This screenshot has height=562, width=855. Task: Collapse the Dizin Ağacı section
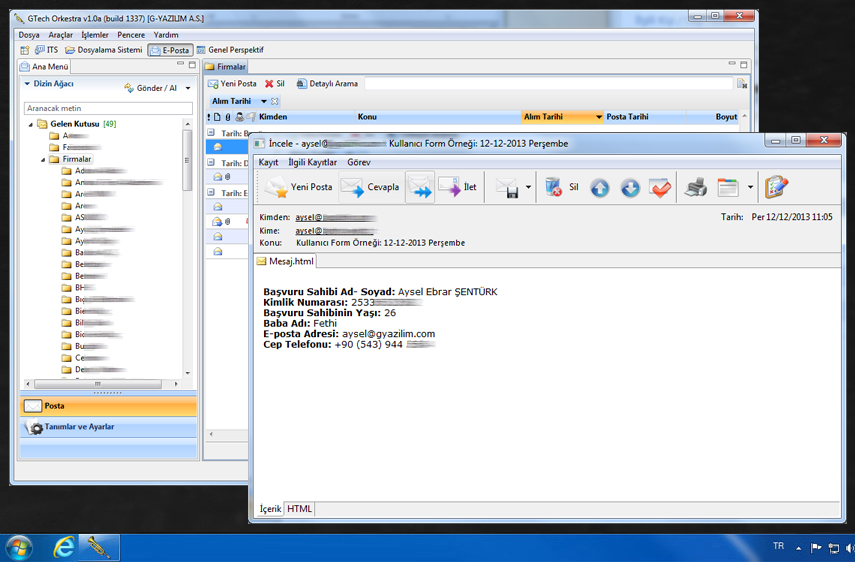click(27, 84)
